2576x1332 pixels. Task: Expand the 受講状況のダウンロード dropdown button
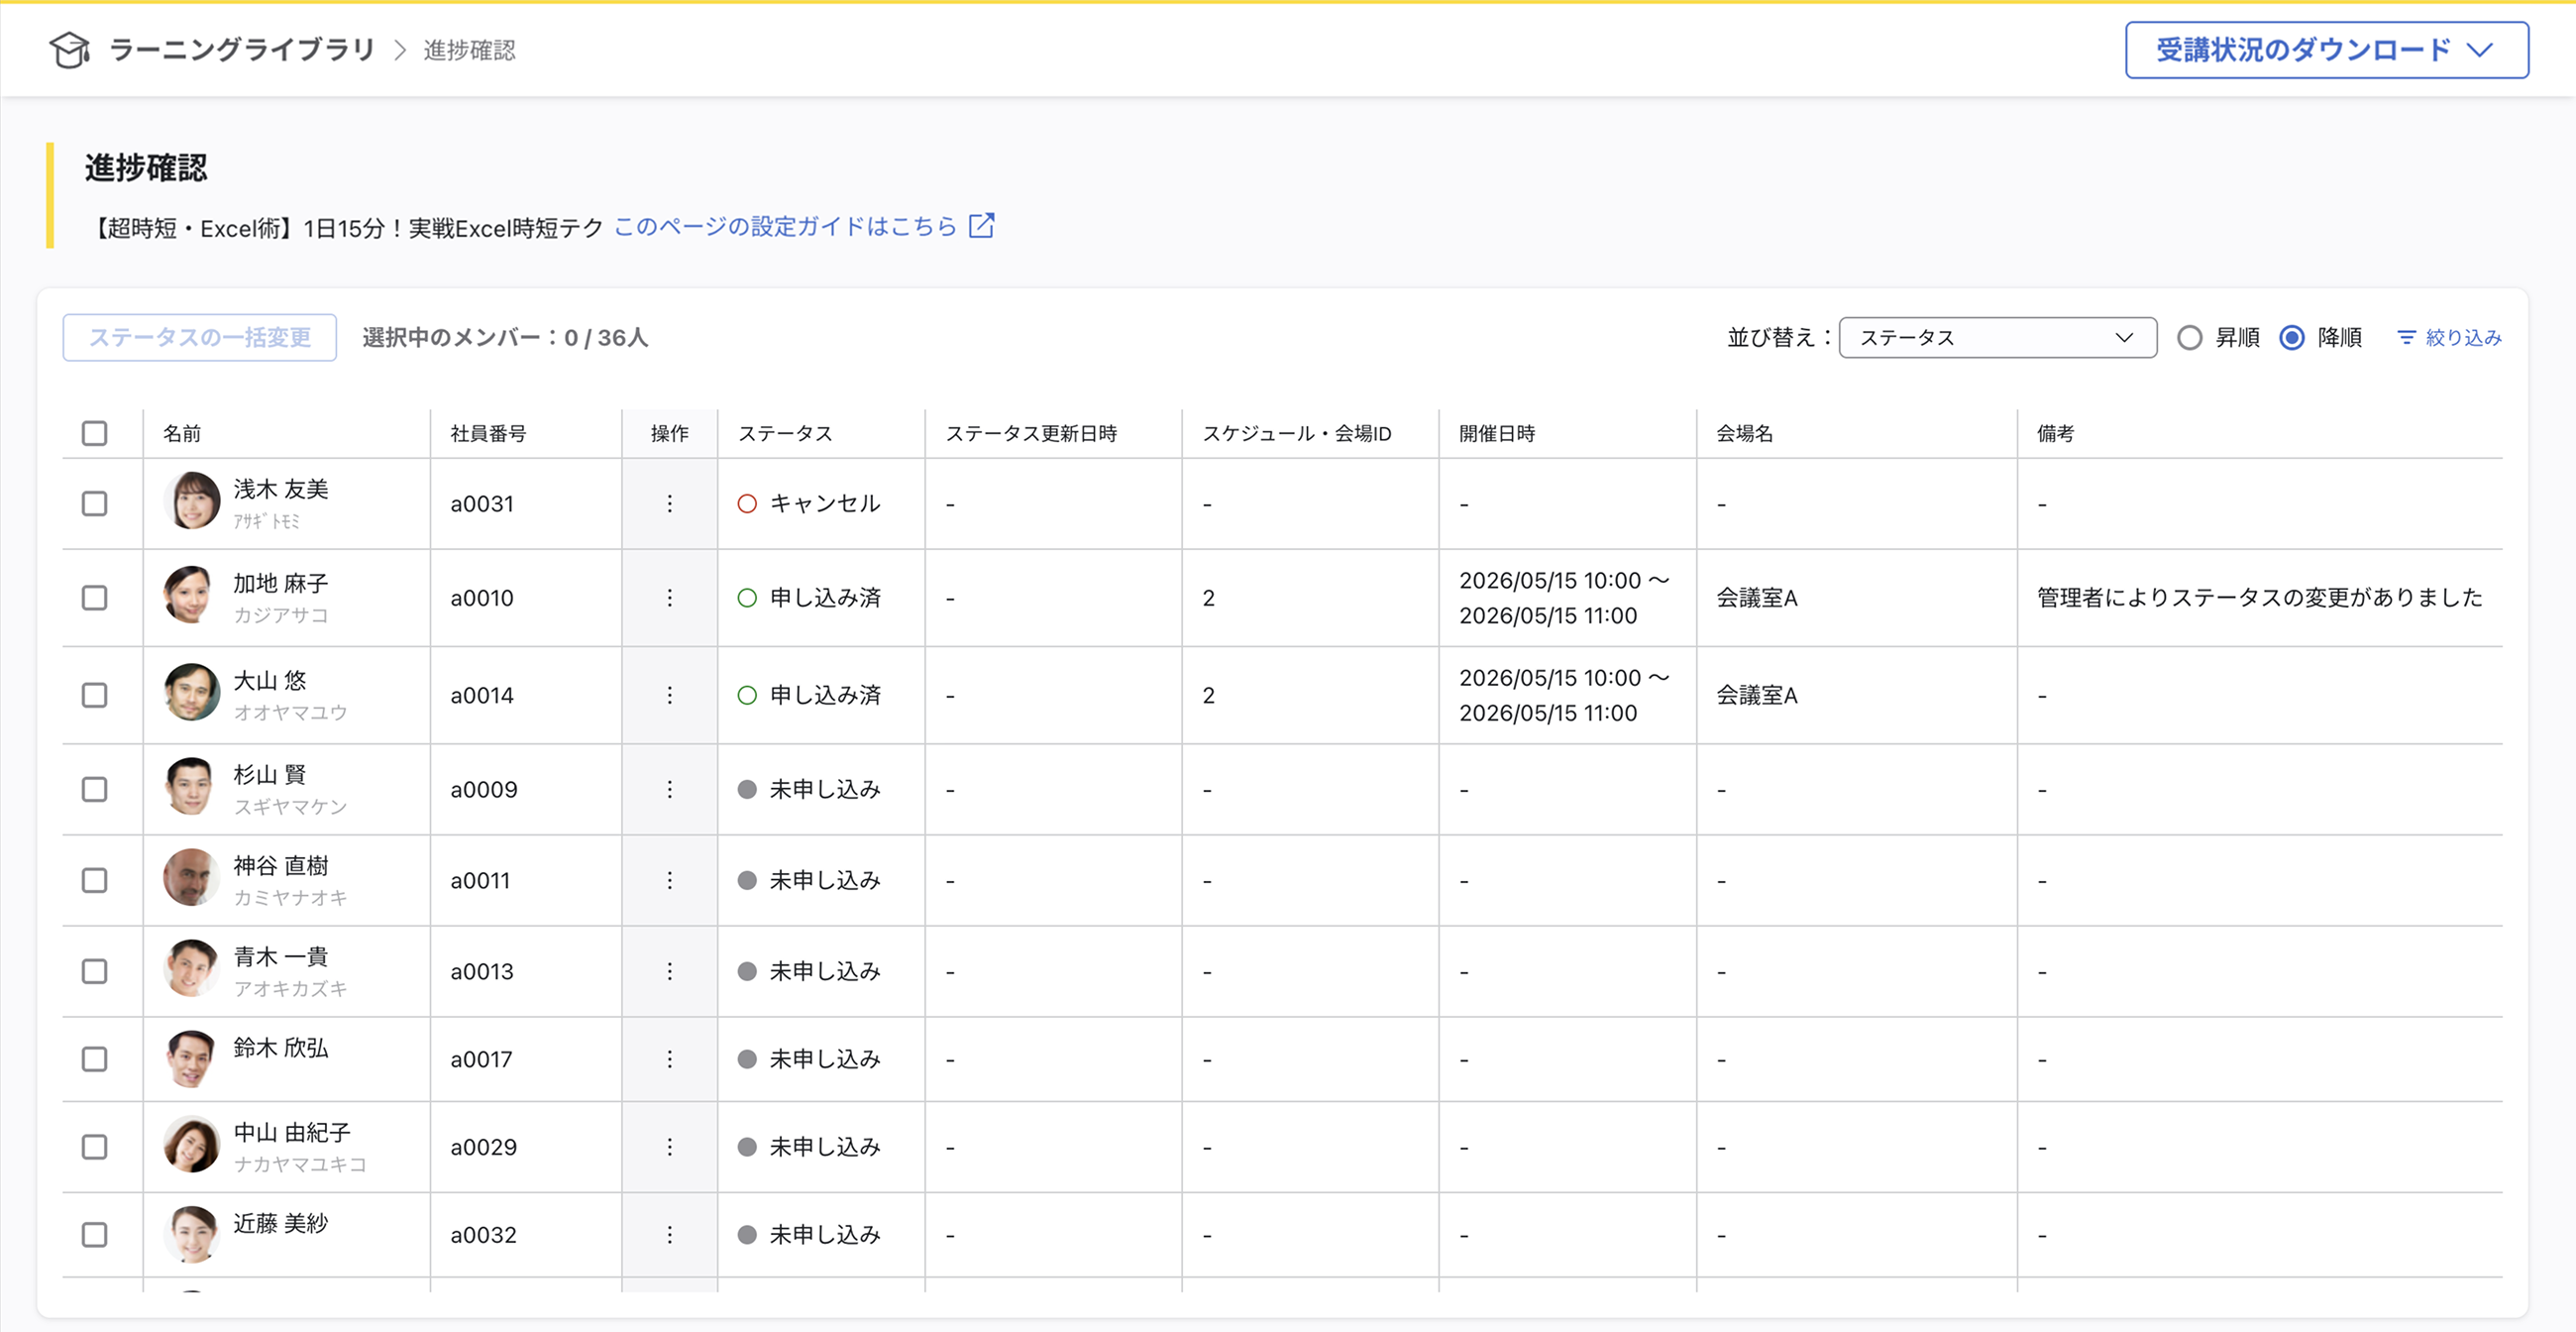(x=2326, y=50)
